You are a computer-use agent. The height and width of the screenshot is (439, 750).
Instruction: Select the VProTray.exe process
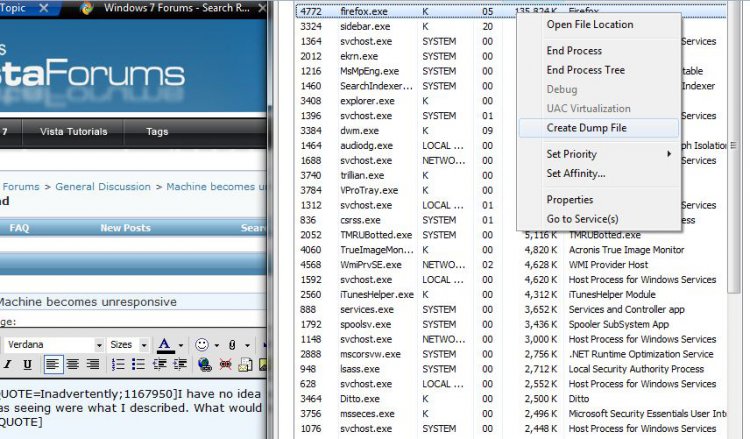[369, 190]
